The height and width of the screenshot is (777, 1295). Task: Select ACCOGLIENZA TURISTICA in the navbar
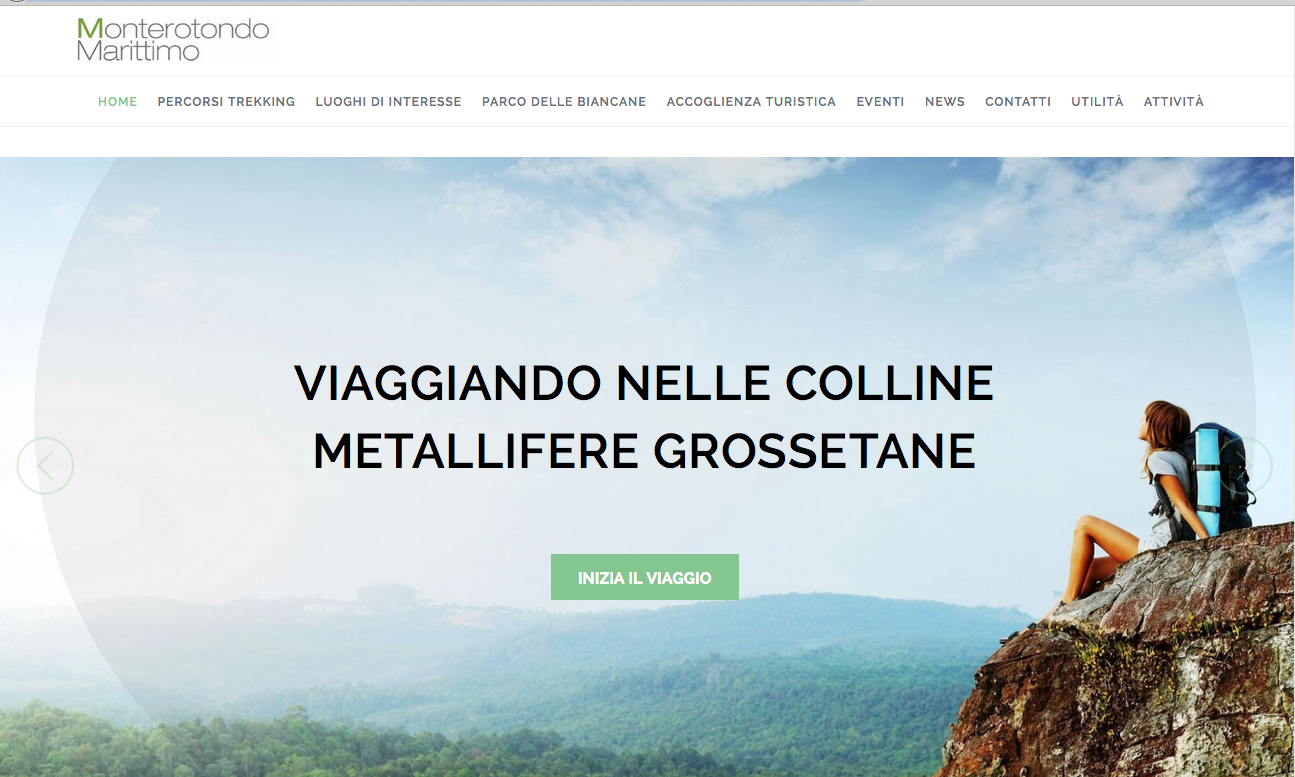pos(751,102)
